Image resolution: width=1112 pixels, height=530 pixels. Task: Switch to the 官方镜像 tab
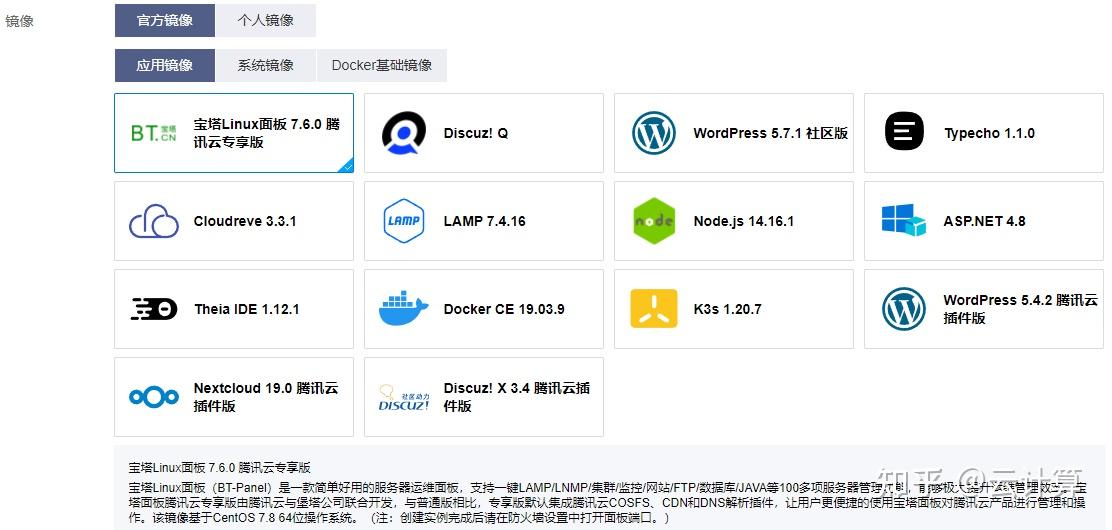point(165,20)
